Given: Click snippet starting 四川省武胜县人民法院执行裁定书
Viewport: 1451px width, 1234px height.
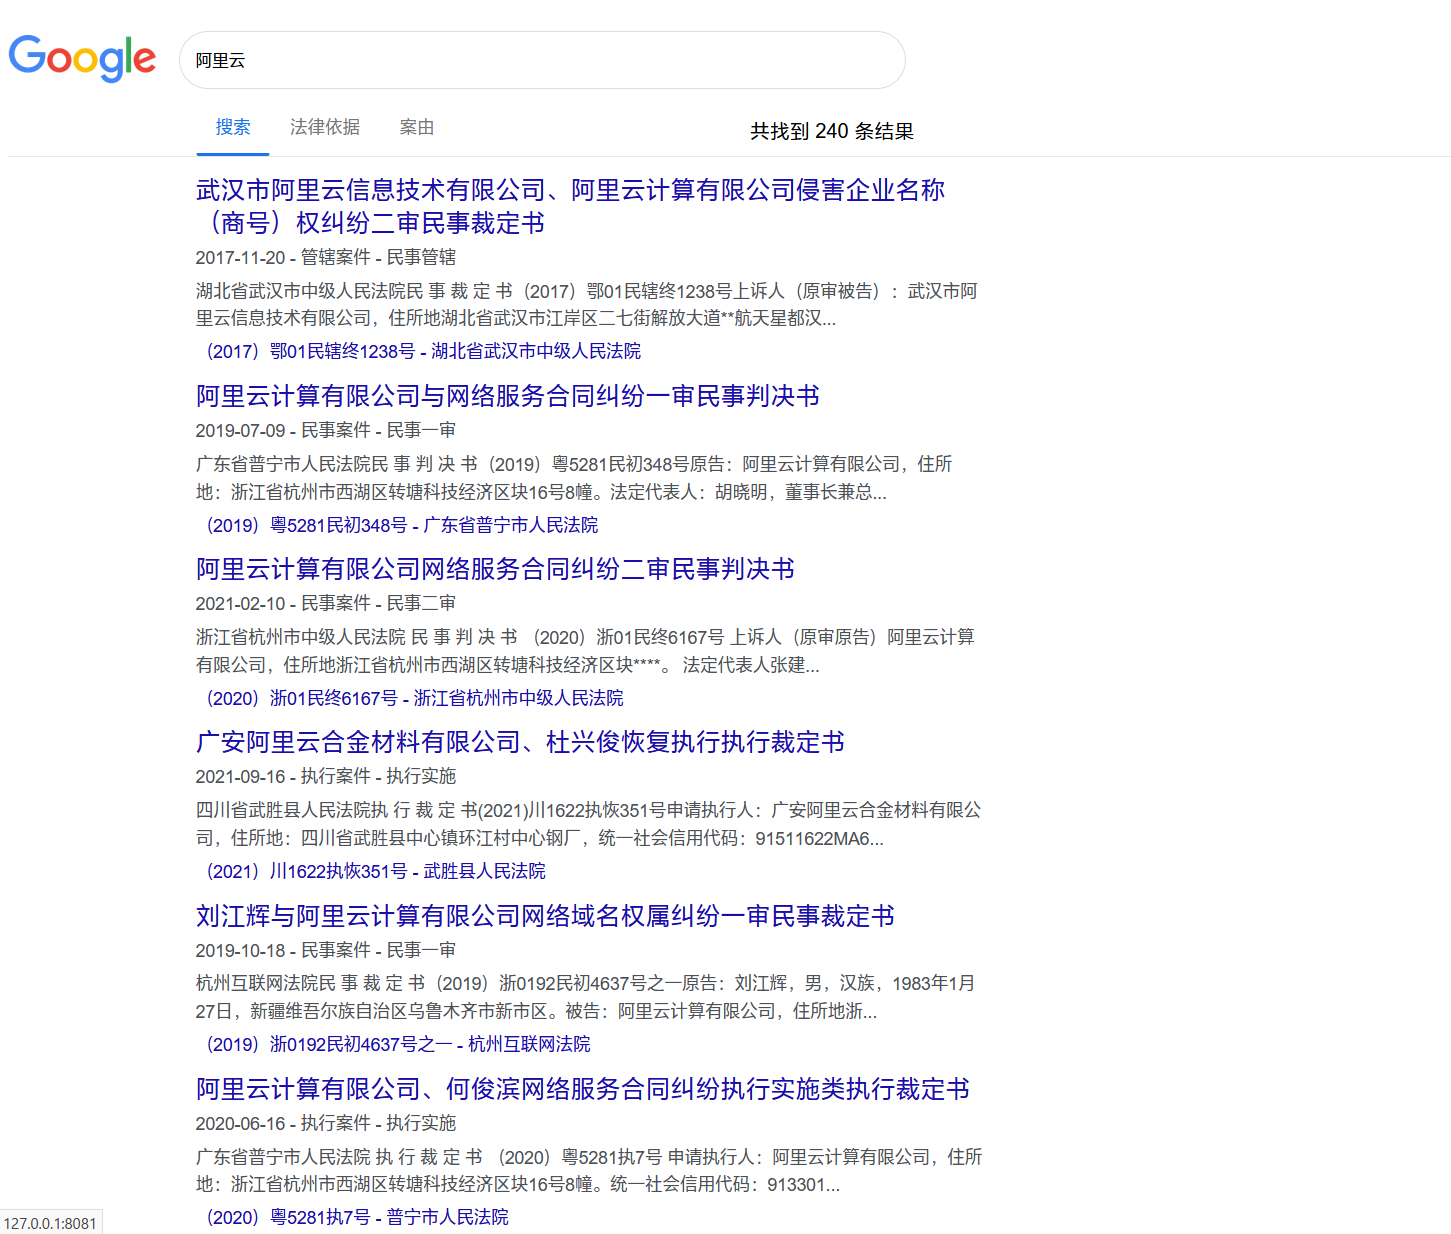Looking at the screenshot, I should coord(589,824).
